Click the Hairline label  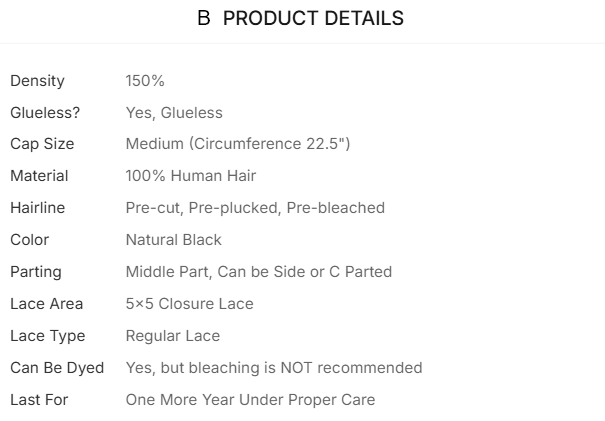coord(39,208)
